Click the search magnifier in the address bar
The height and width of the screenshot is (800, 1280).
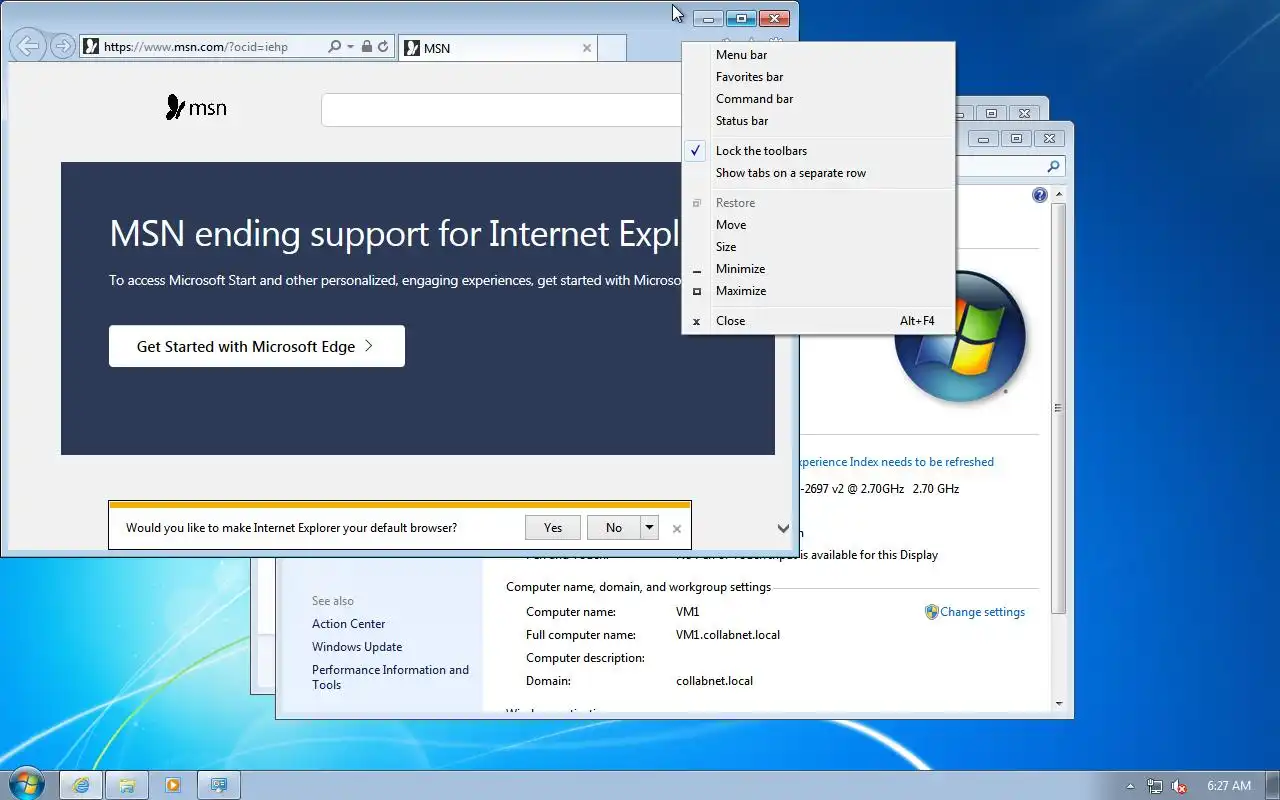click(x=334, y=46)
